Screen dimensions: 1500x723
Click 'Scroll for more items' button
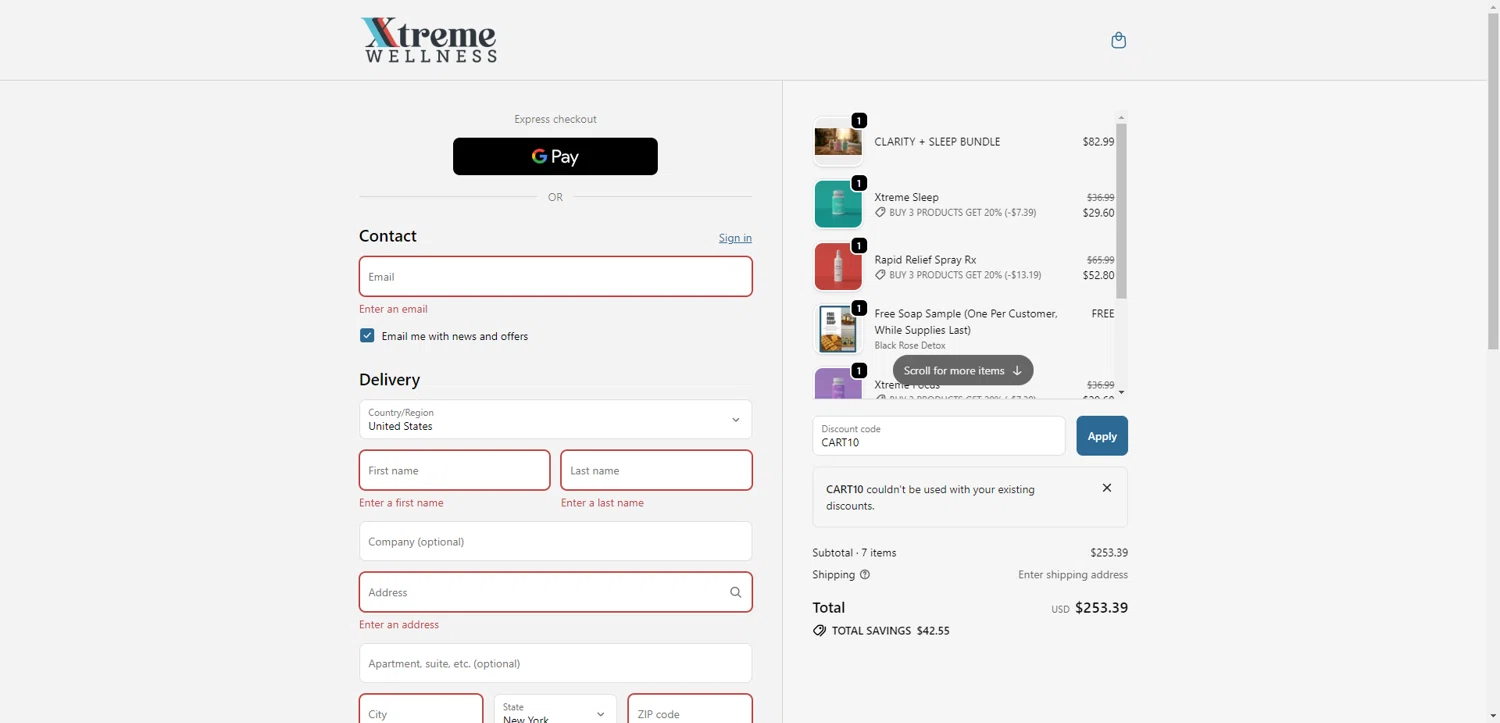tap(963, 370)
